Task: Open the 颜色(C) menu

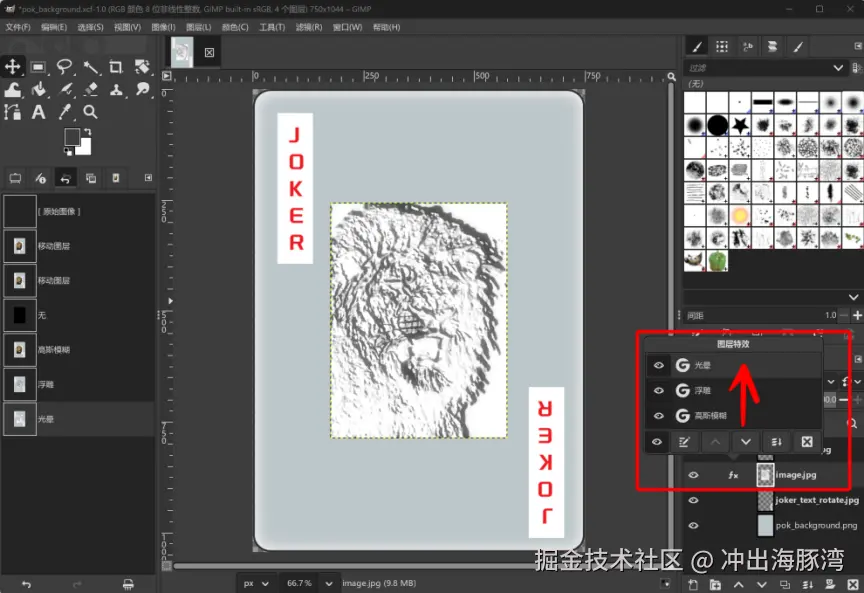Action: click(x=235, y=27)
